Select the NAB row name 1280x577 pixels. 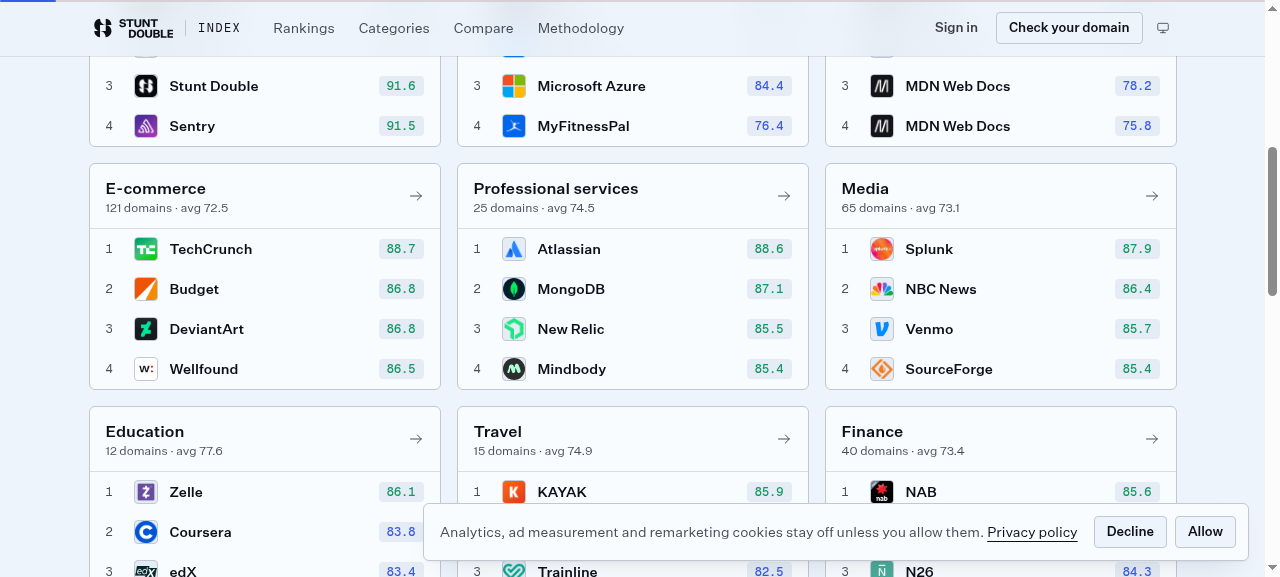(921, 492)
